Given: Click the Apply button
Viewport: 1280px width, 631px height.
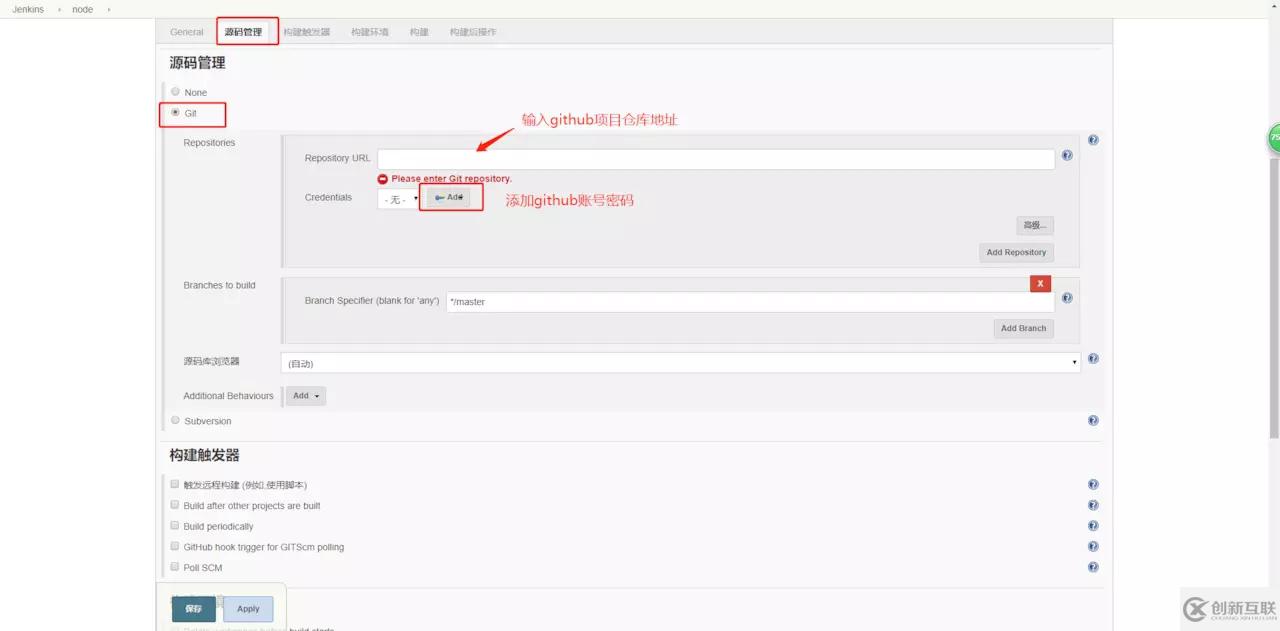Looking at the screenshot, I should coord(248,608).
